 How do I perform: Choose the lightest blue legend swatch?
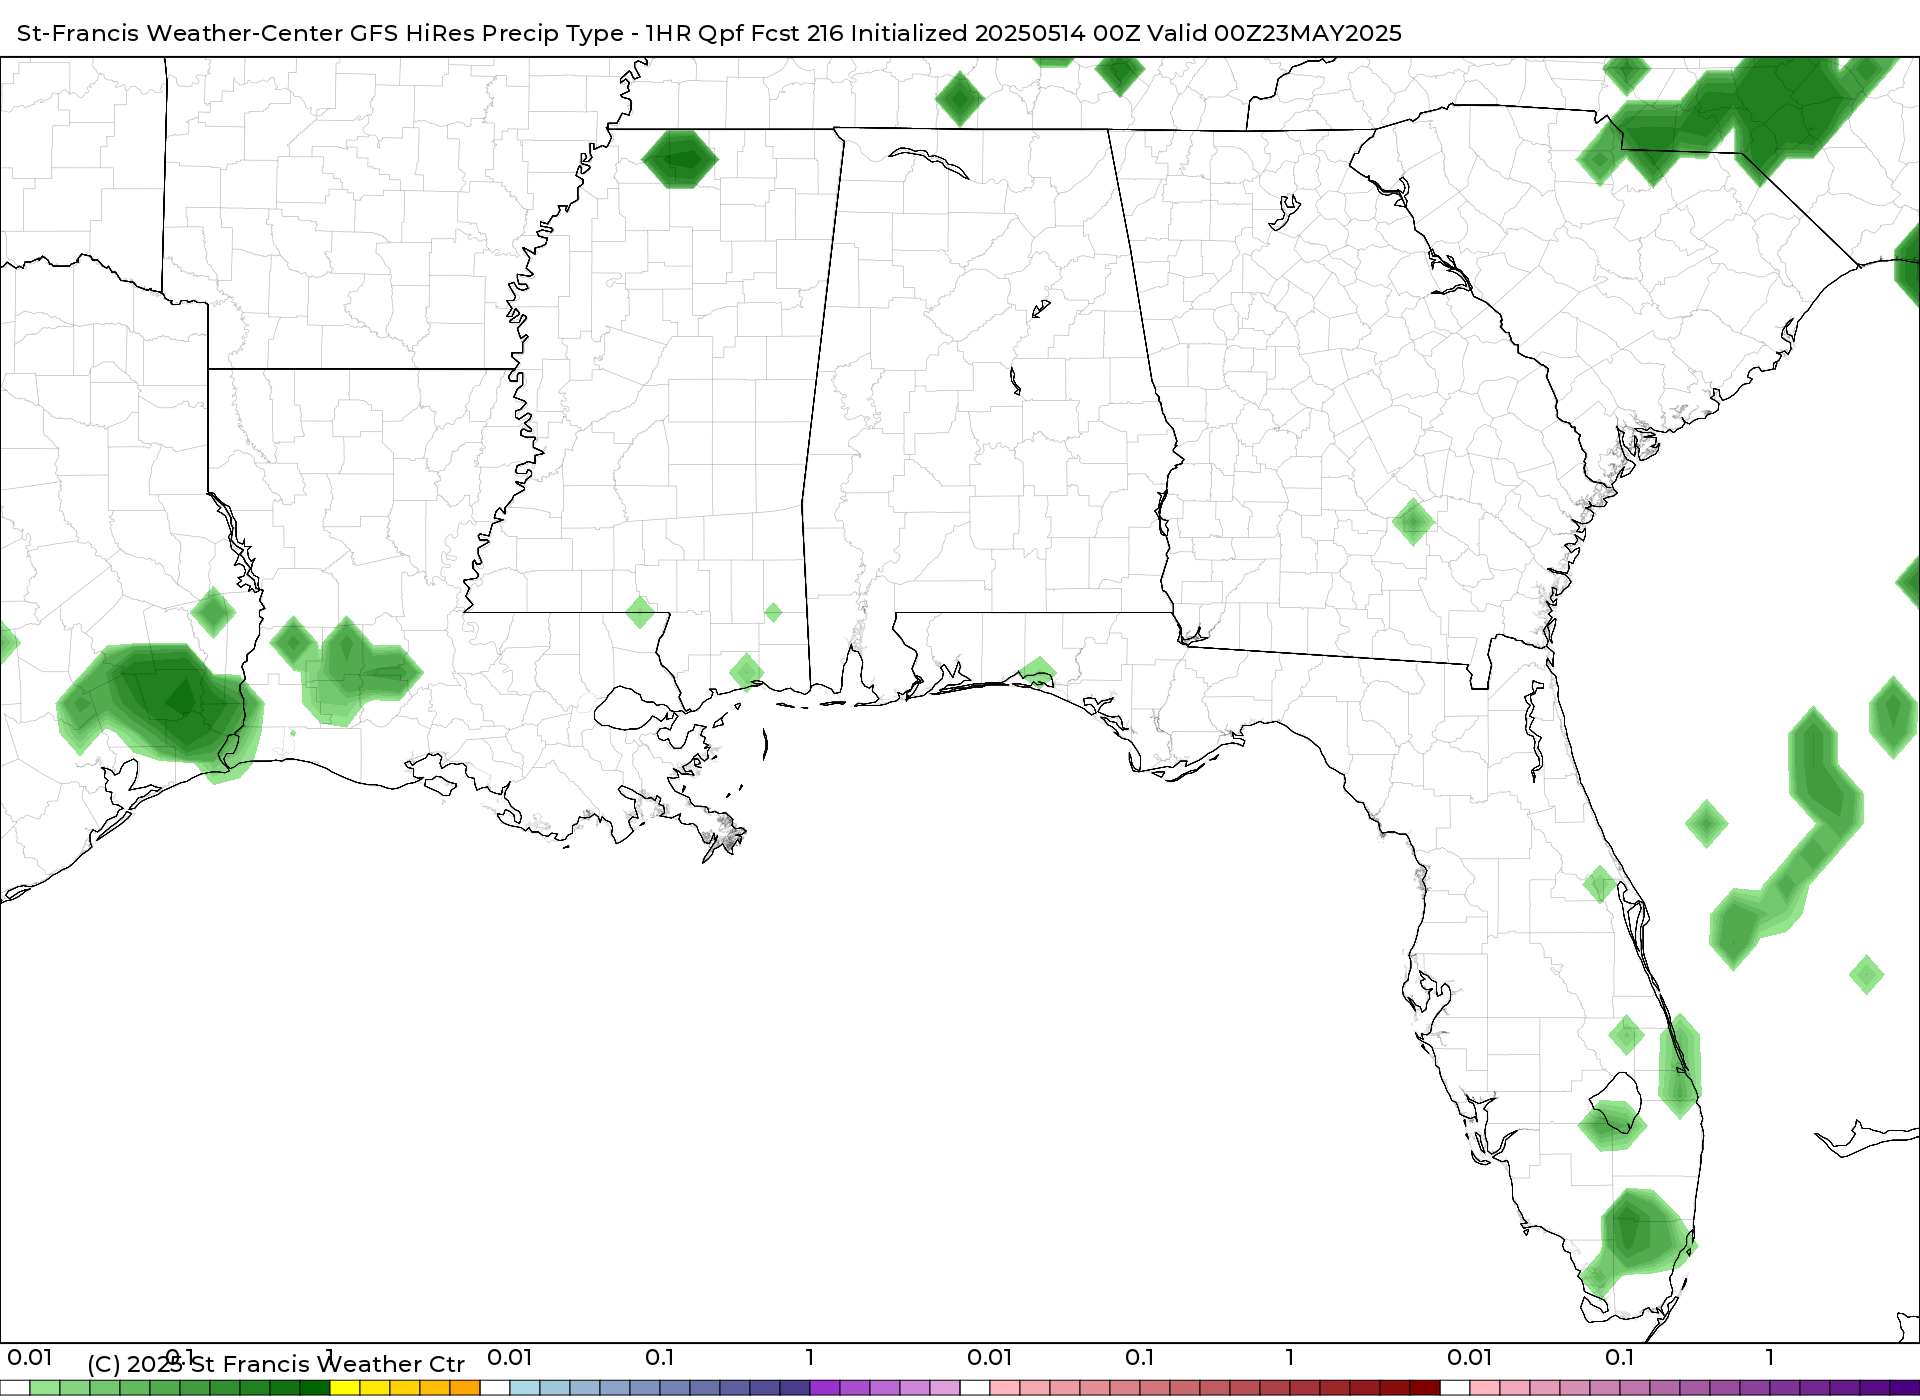tap(525, 1388)
